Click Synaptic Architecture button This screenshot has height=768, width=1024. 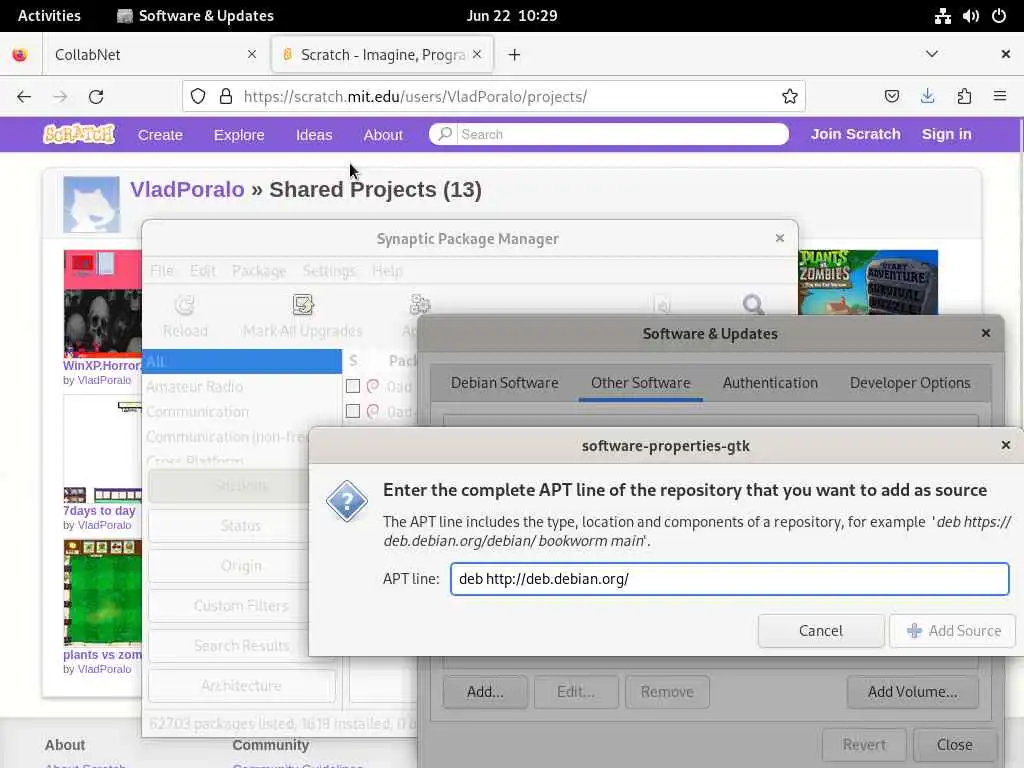coord(241,686)
